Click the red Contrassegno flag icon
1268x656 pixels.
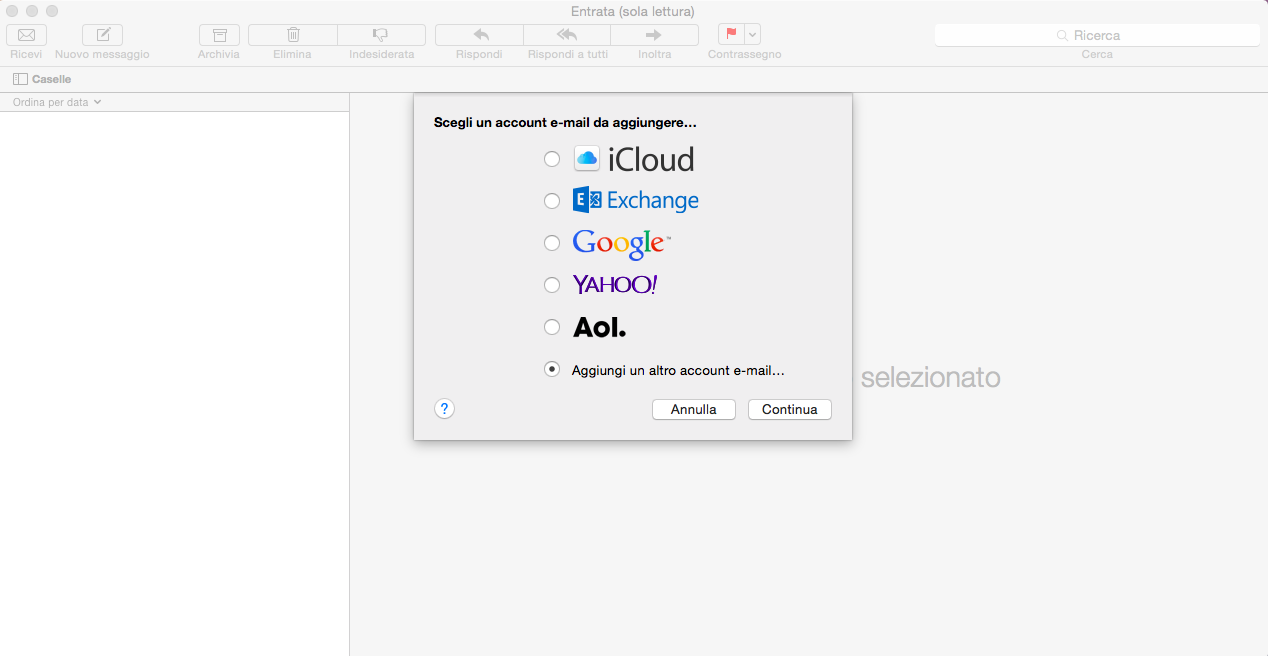(x=731, y=34)
